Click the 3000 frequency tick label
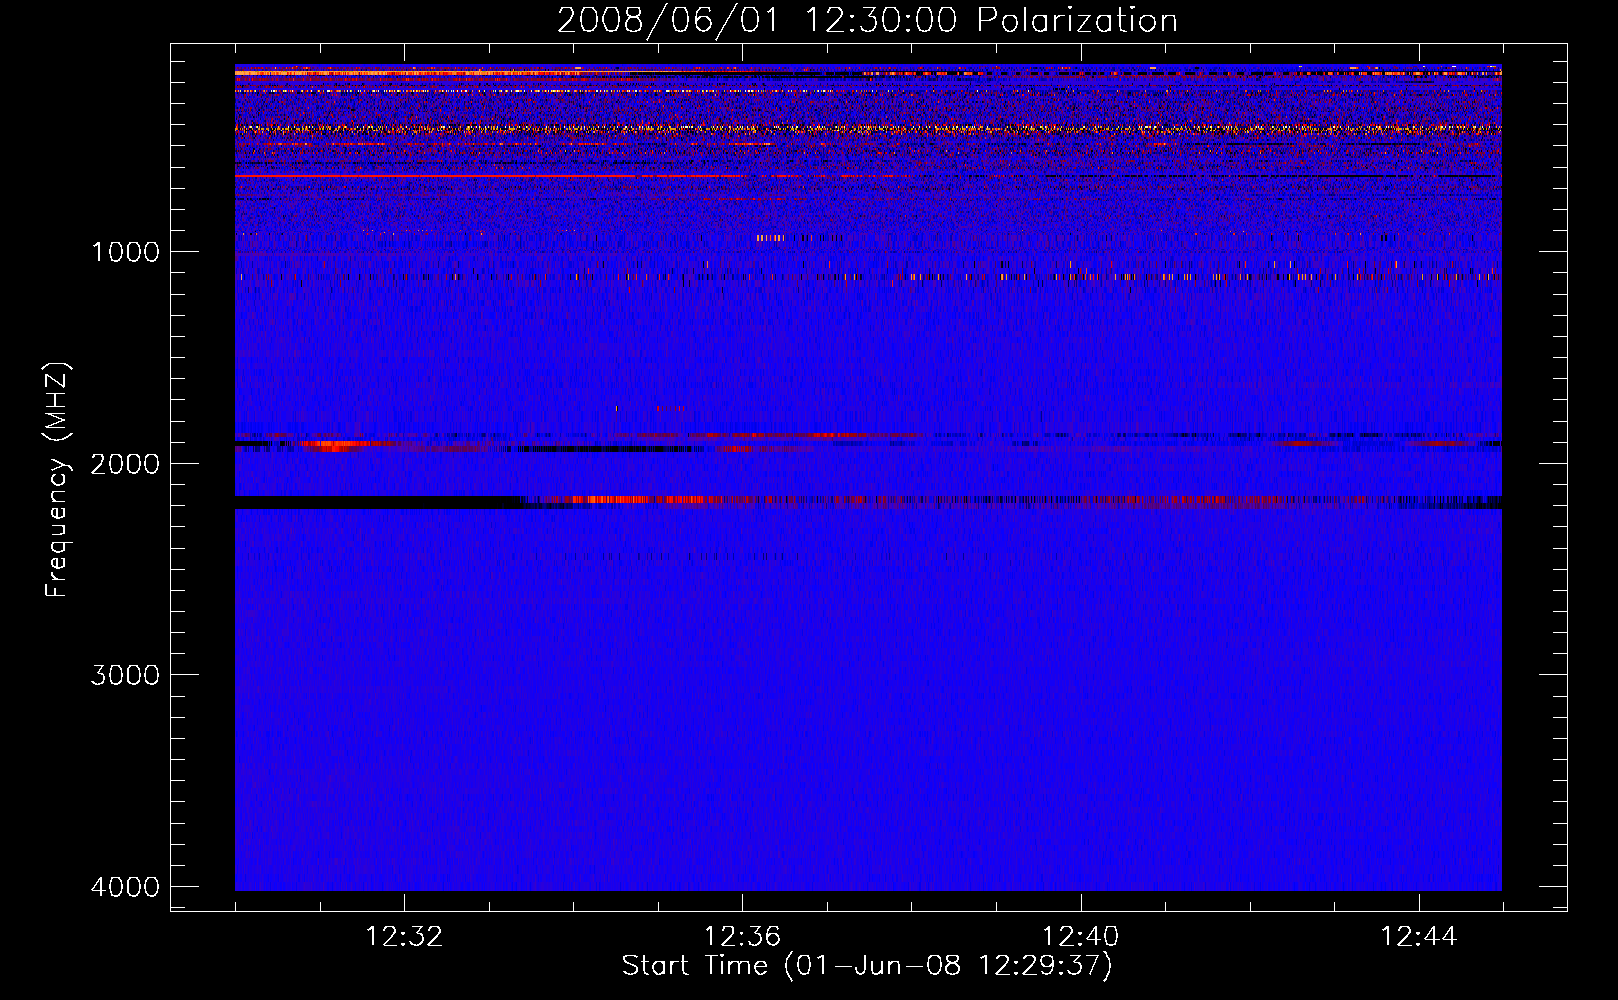The width and height of the screenshot is (1618, 1000). pos(125,675)
